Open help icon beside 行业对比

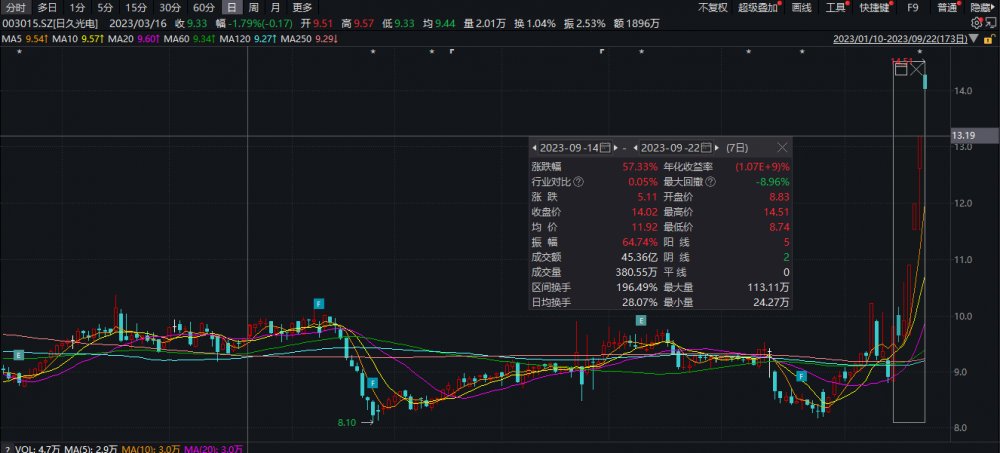tap(578, 182)
